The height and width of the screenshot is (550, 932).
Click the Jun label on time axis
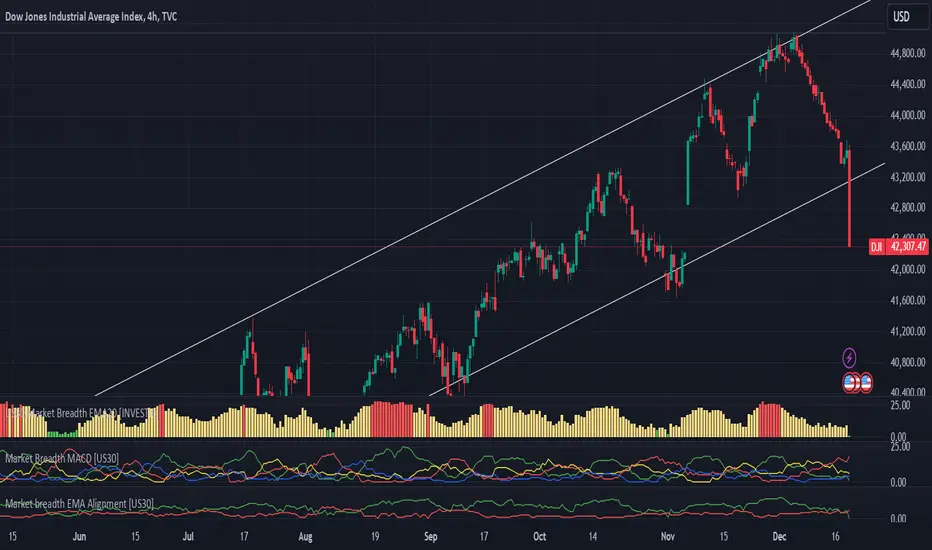[x=79, y=536]
